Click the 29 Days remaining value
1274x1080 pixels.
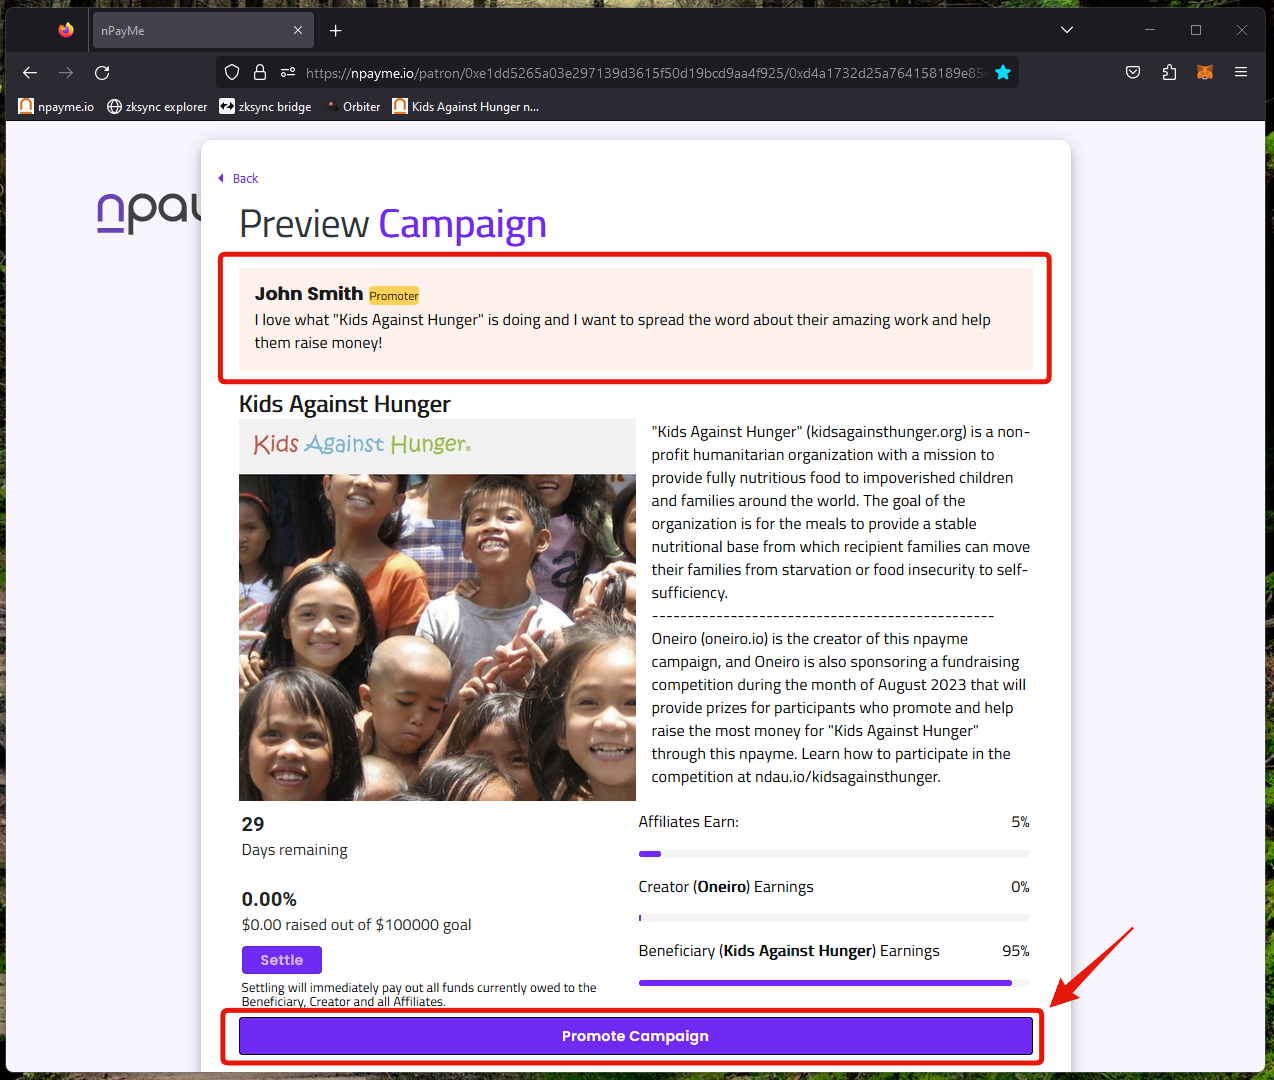(253, 824)
